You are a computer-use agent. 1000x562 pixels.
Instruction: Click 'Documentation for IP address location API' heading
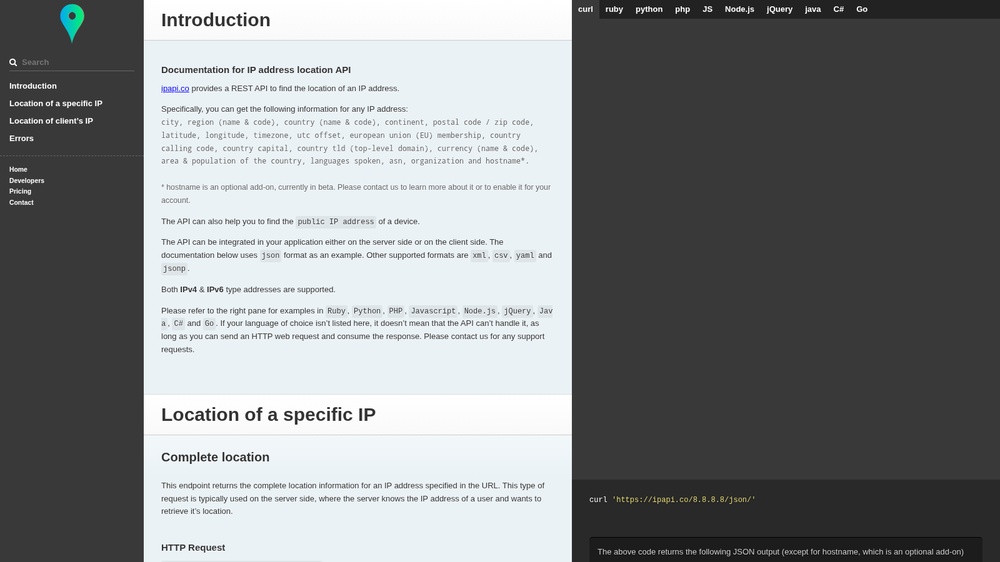coord(256,70)
